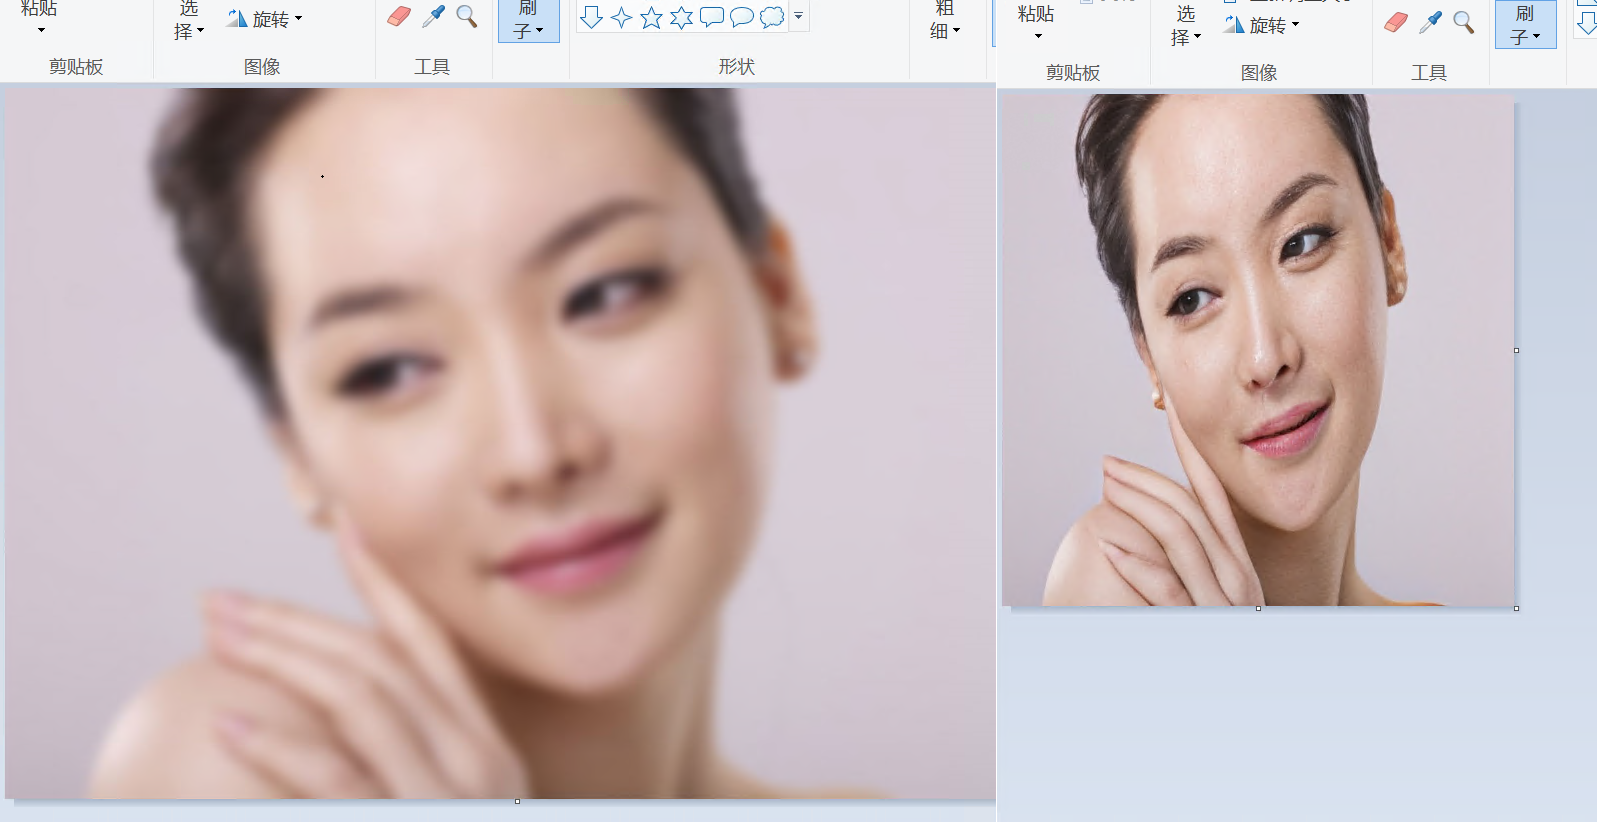The height and width of the screenshot is (822, 1597).
Task: Select the down arrow shape in blurred-image window
Action: (x=591, y=17)
